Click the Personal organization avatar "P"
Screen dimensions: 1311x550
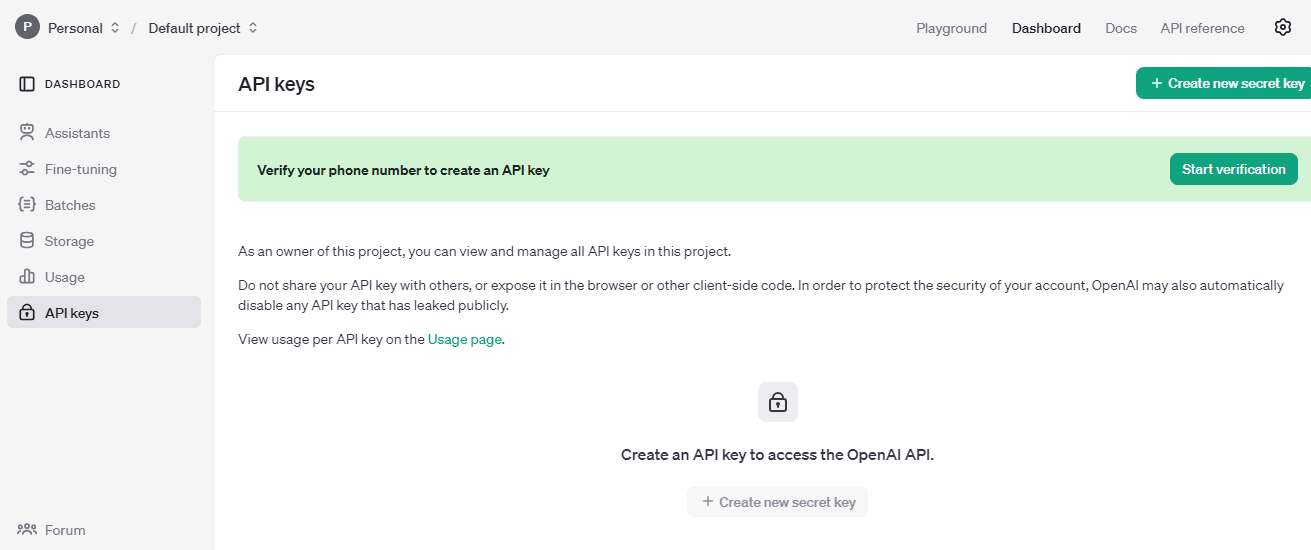[x=27, y=28]
